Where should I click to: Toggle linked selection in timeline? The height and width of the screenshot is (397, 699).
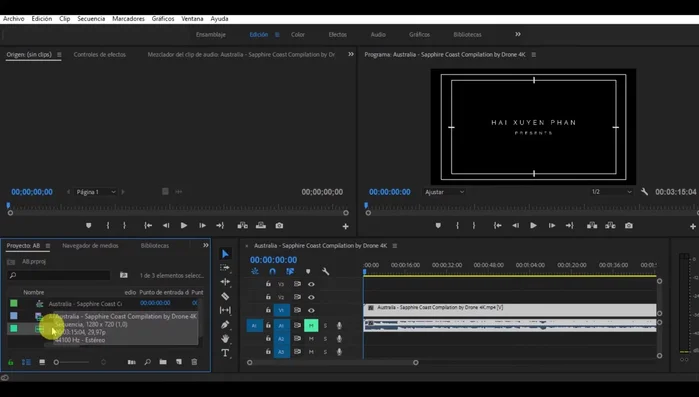[x=290, y=271]
